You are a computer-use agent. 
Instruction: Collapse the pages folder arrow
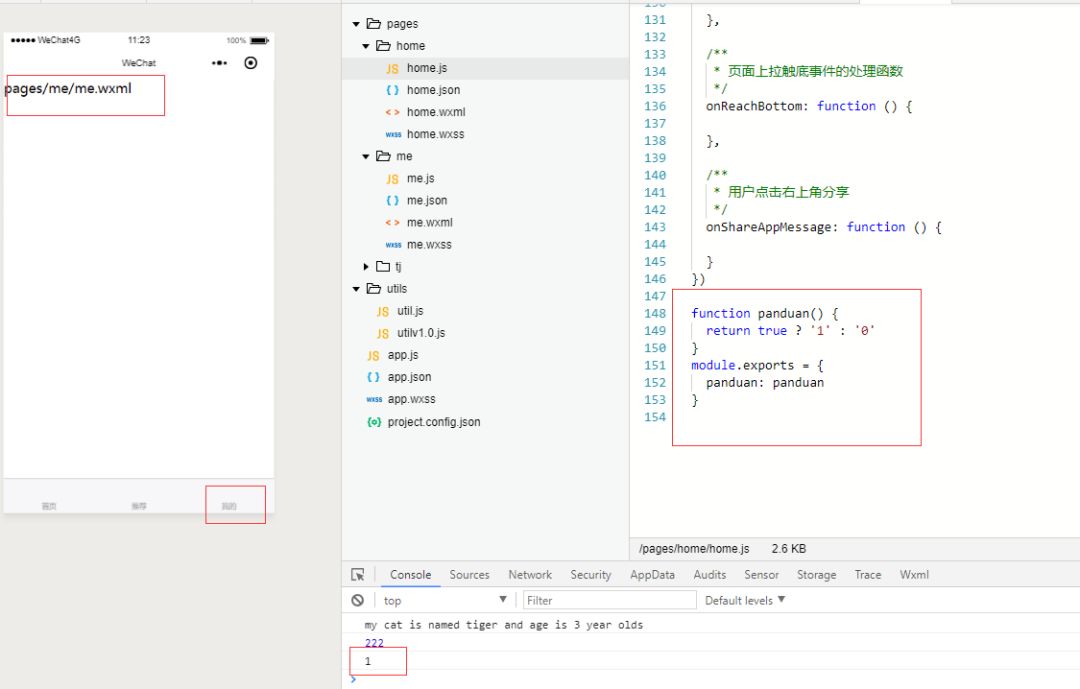(356, 24)
